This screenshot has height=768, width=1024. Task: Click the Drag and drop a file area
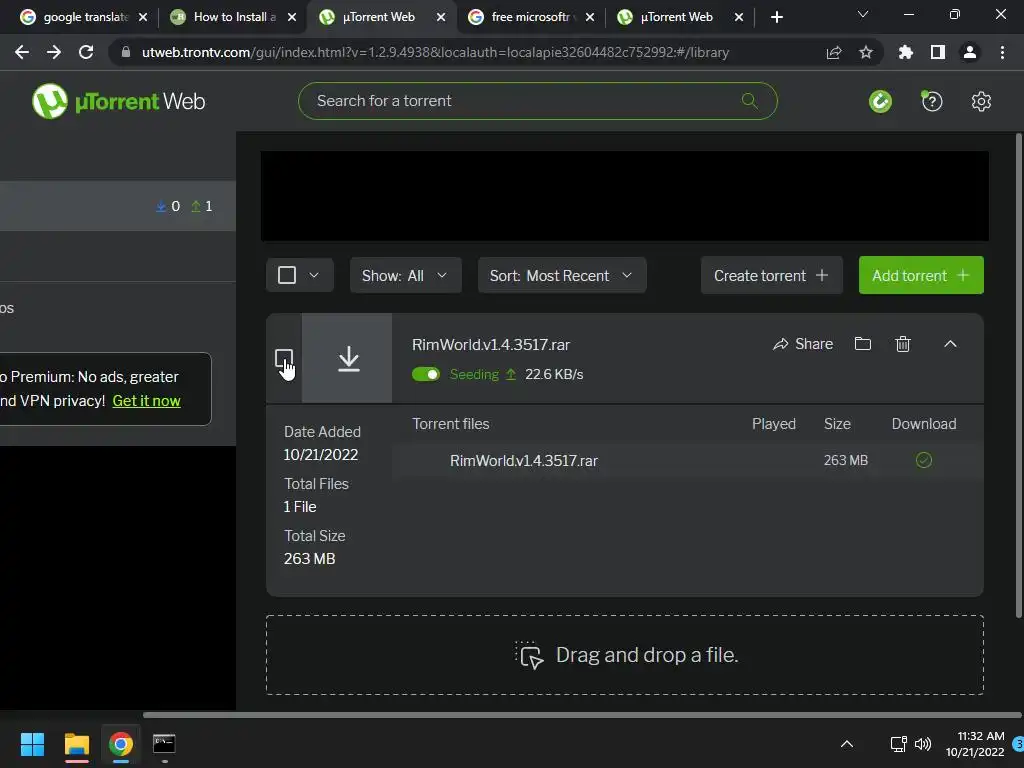click(x=624, y=655)
